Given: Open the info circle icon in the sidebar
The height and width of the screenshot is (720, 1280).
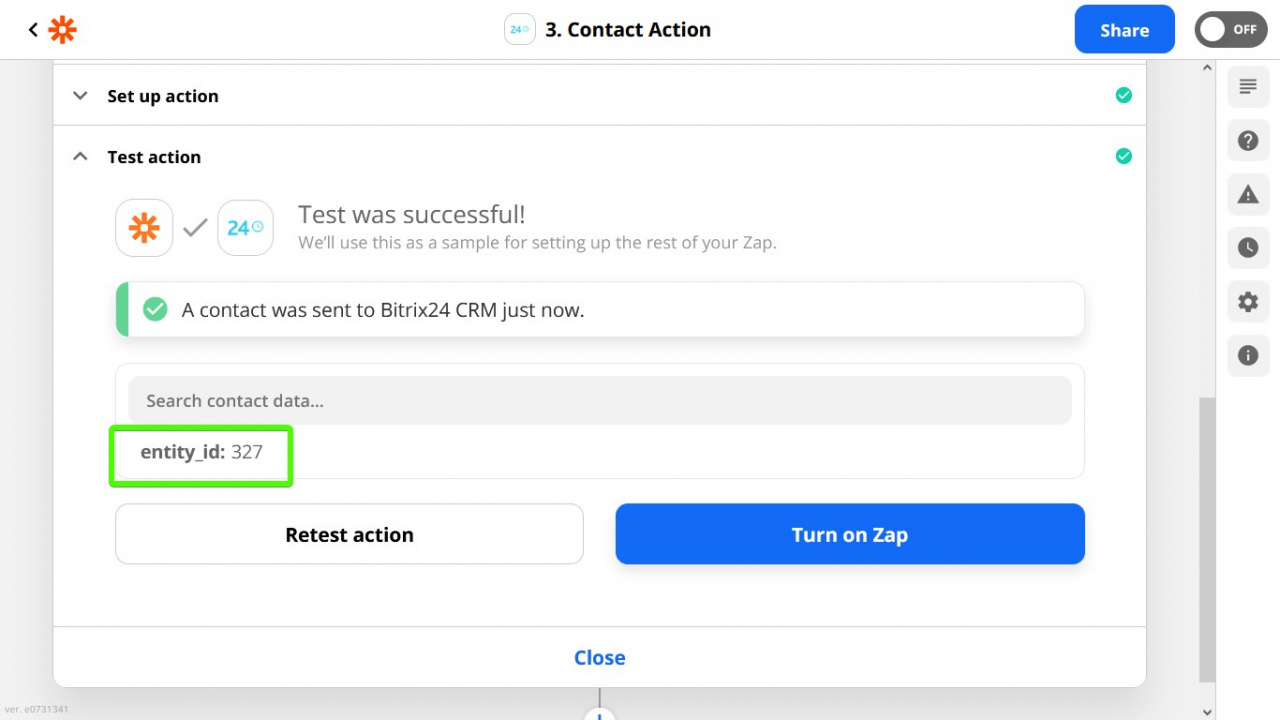Looking at the screenshot, I should [x=1248, y=355].
